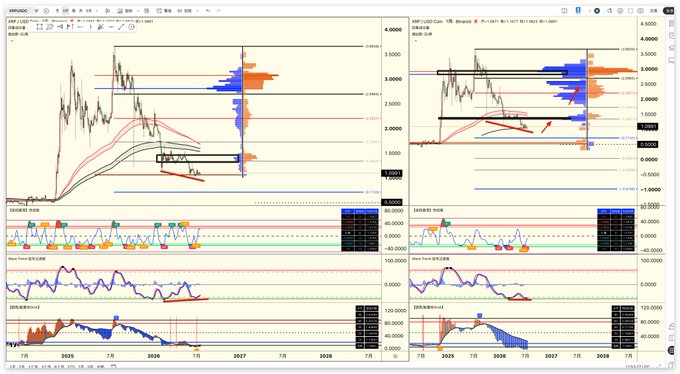This screenshot has width=680, height=374.
Task: Open the alerts clock icon in the right sidebar
Action: coord(672,35)
